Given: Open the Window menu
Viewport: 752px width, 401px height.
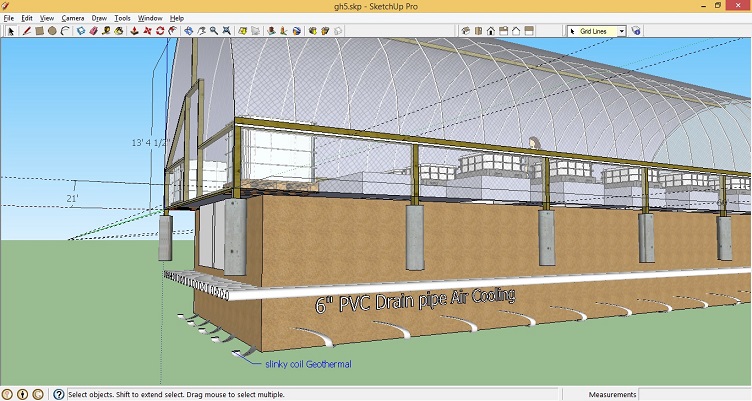Looking at the screenshot, I should click(150, 18).
